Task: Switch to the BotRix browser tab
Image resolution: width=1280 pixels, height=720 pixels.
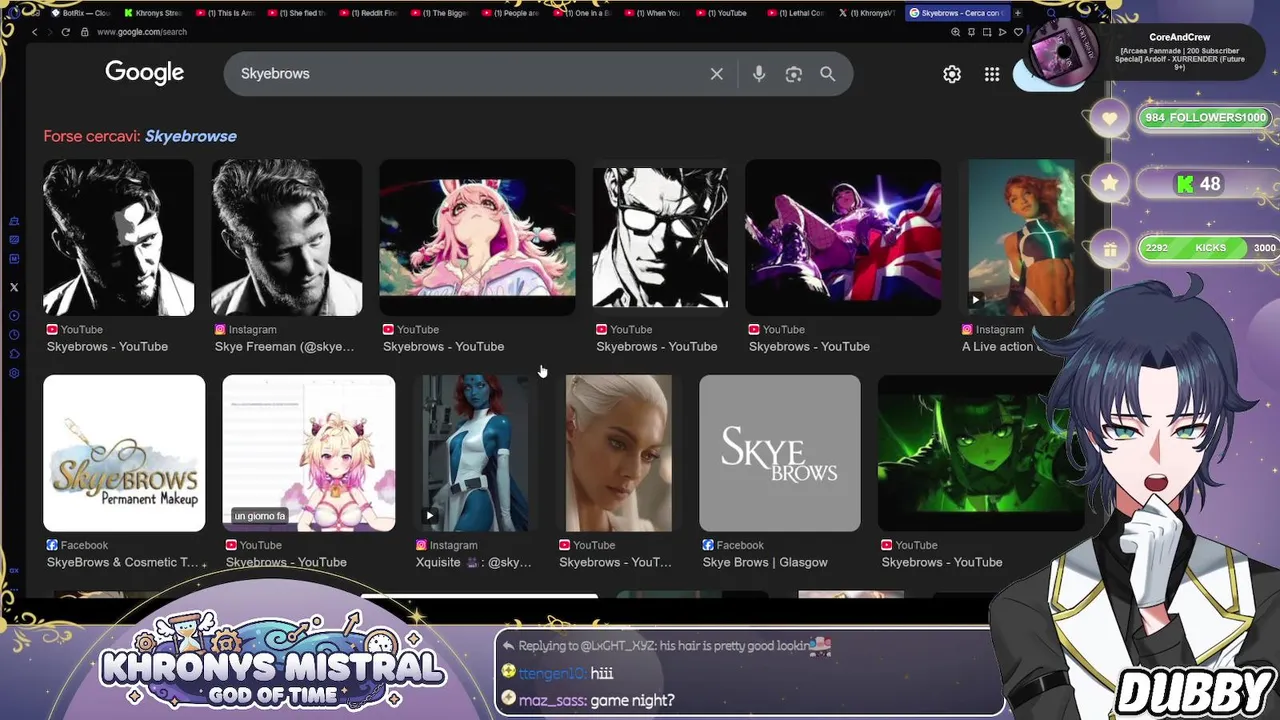Action: 82,13
